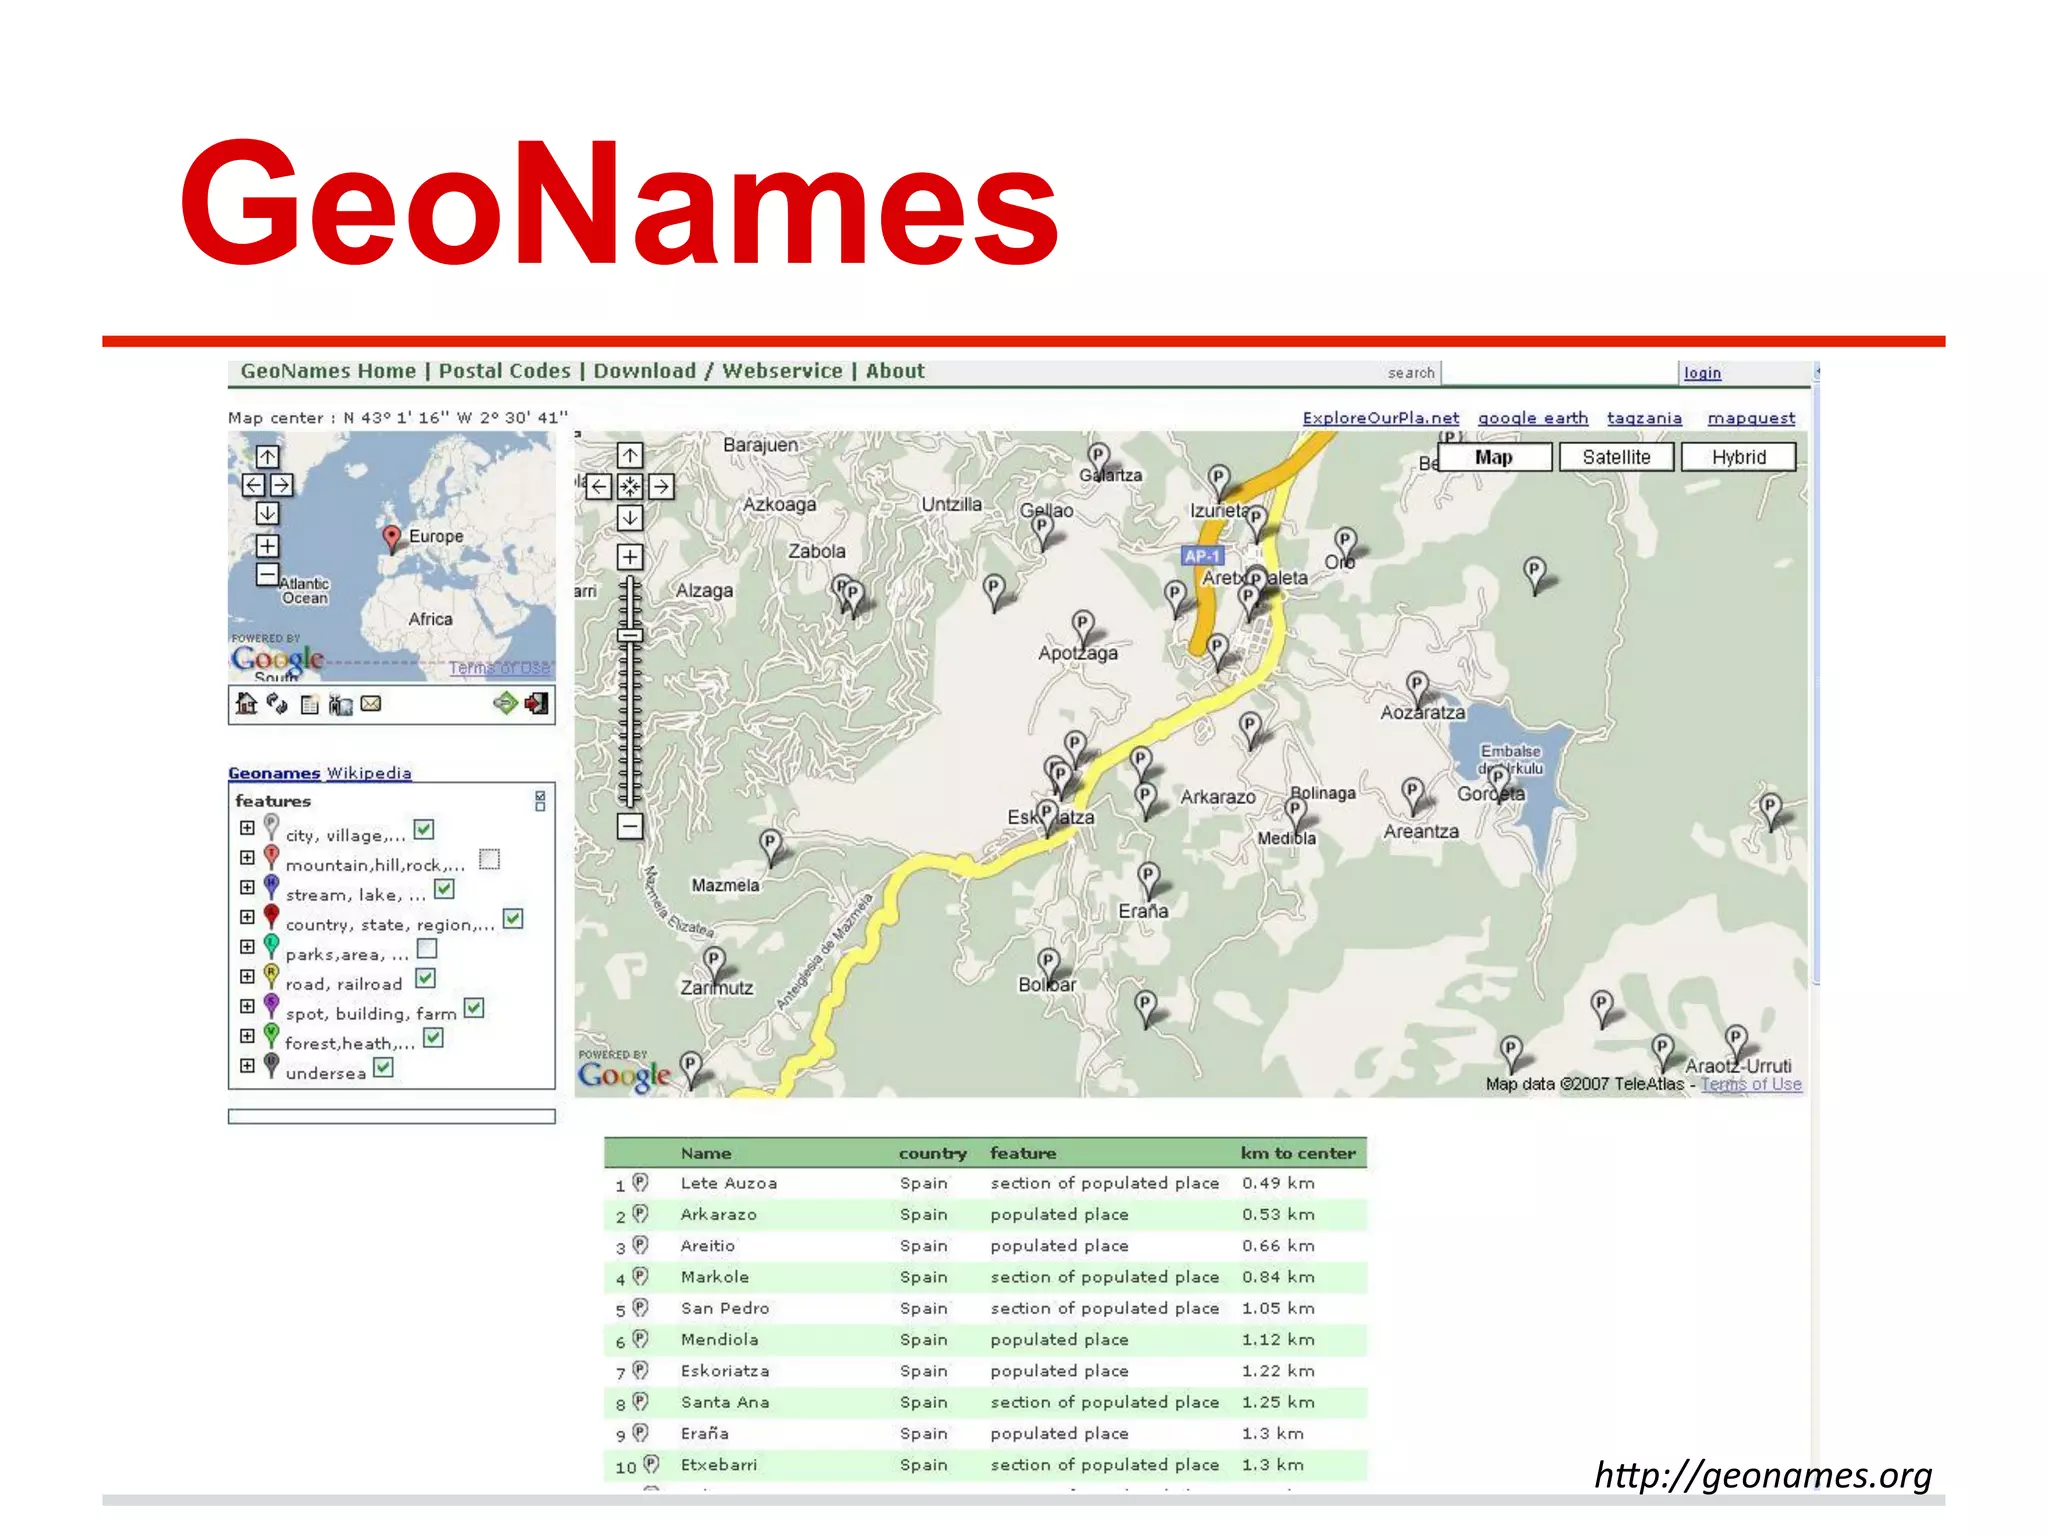
Task: Uncheck road, railroad feature checkbox
Action: (426, 978)
